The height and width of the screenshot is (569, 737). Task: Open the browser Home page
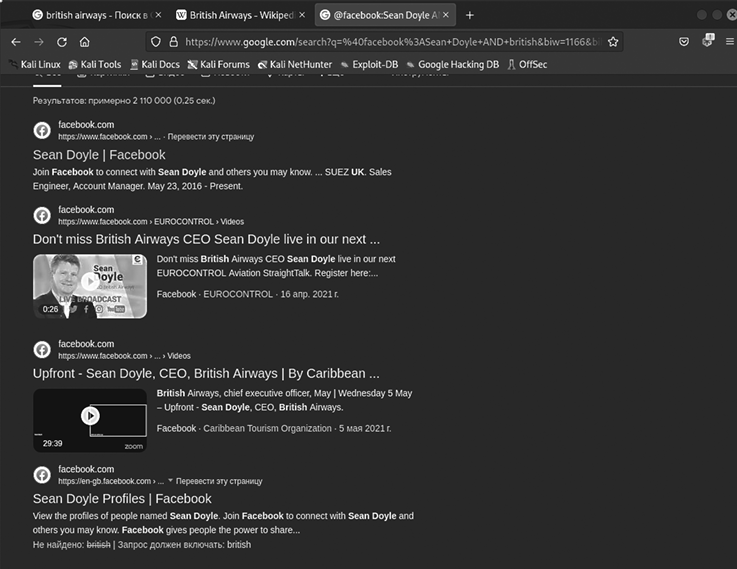[x=85, y=42]
